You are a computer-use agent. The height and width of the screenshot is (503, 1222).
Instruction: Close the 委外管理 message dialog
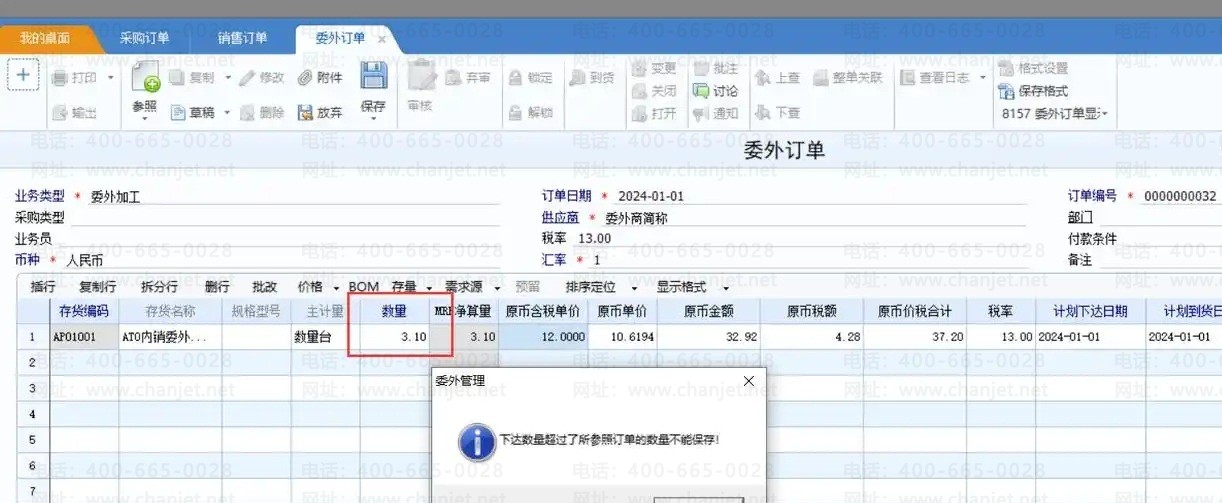[749, 381]
